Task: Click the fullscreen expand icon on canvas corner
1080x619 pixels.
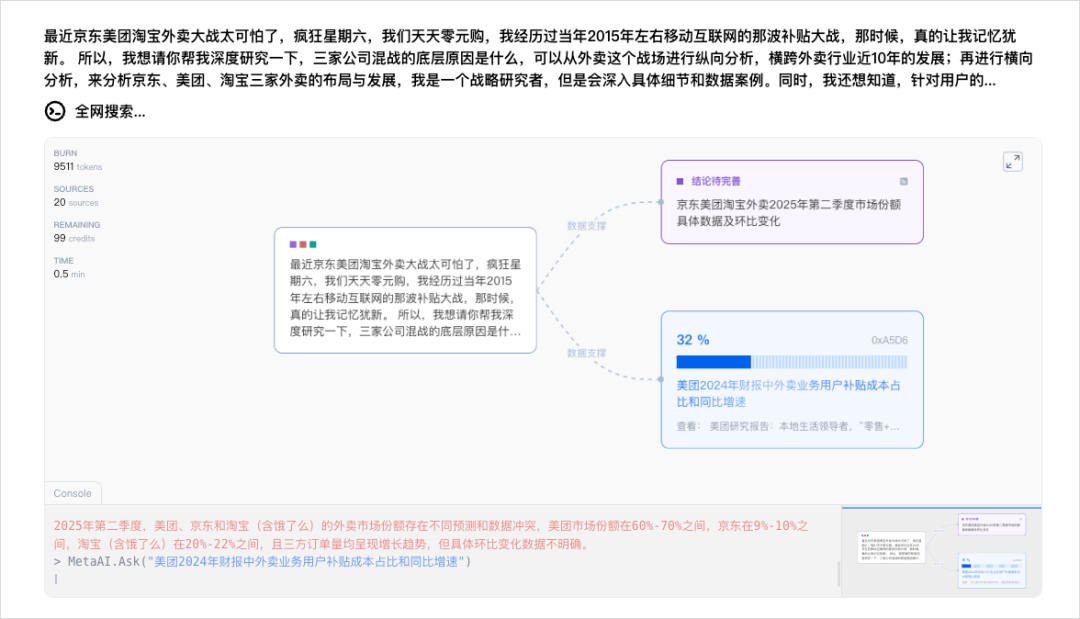Action: coord(1014,161)
